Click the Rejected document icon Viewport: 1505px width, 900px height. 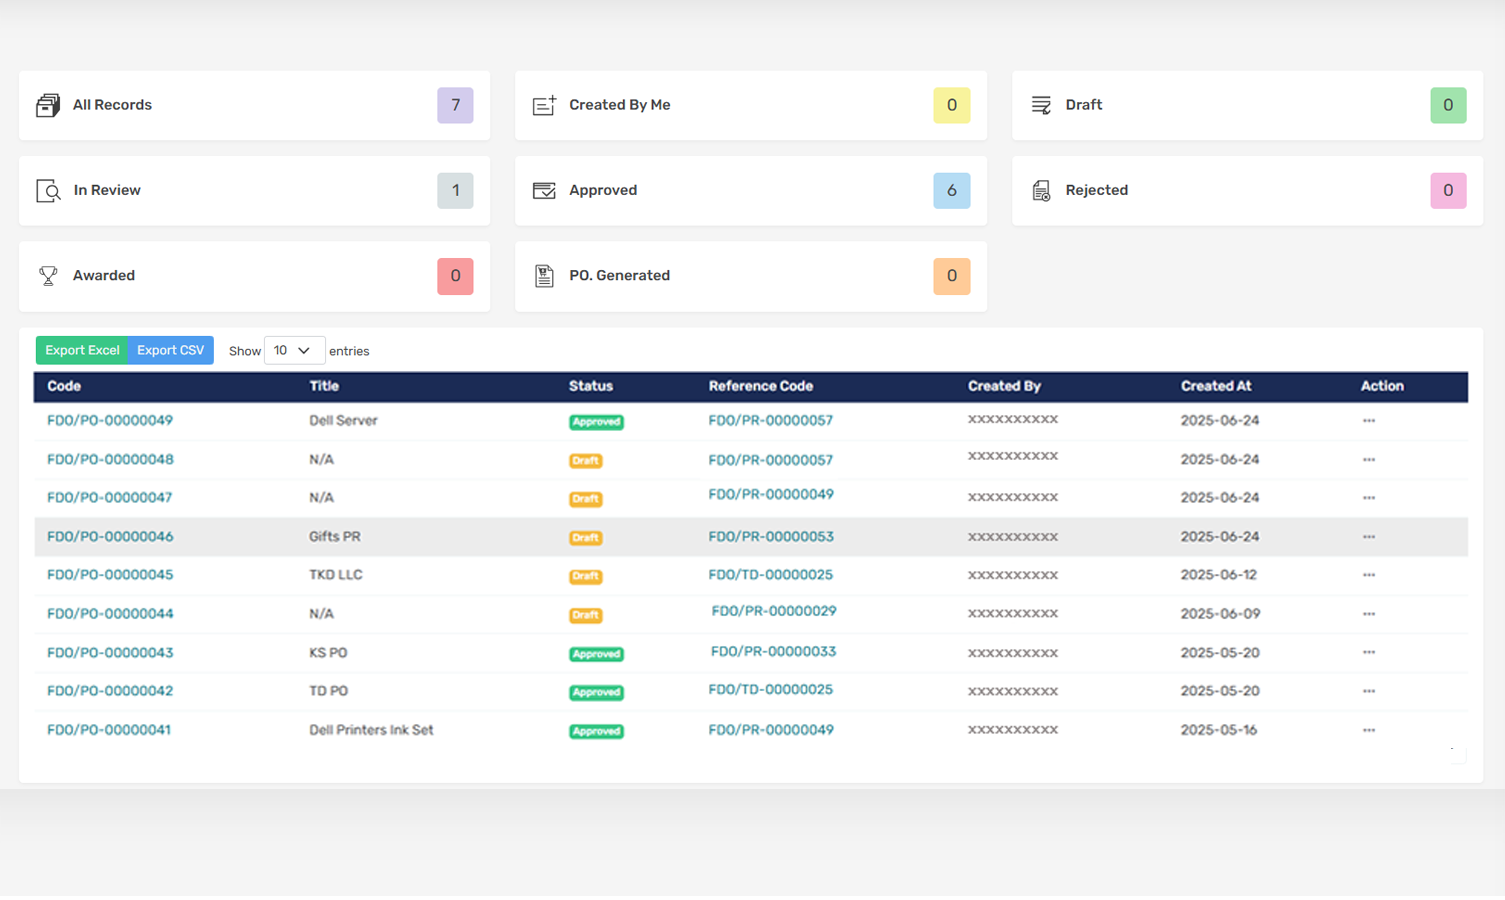point(1041,191)
